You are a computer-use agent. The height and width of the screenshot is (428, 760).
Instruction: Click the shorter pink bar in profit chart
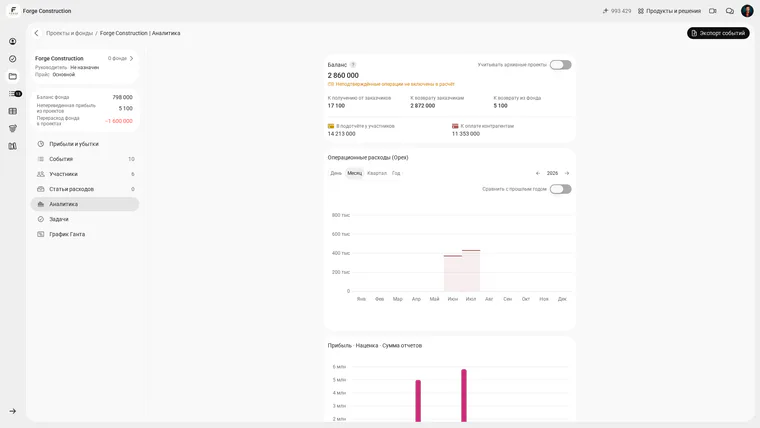point(418,401)
